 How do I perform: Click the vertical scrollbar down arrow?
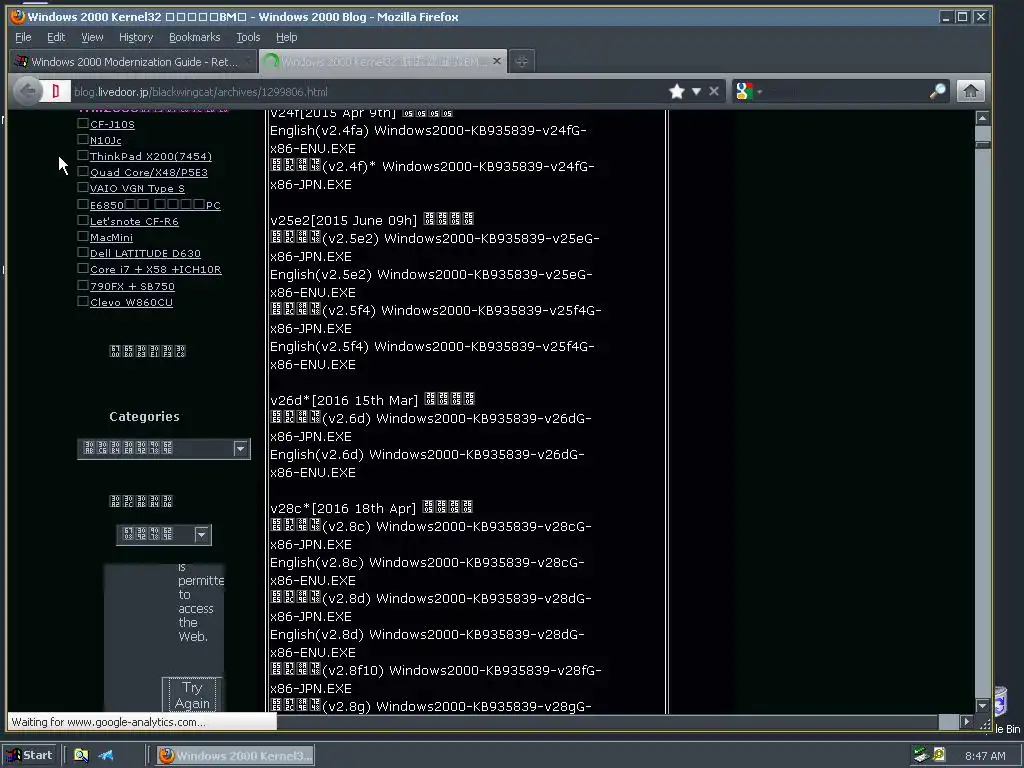click(x=982, y=706)
